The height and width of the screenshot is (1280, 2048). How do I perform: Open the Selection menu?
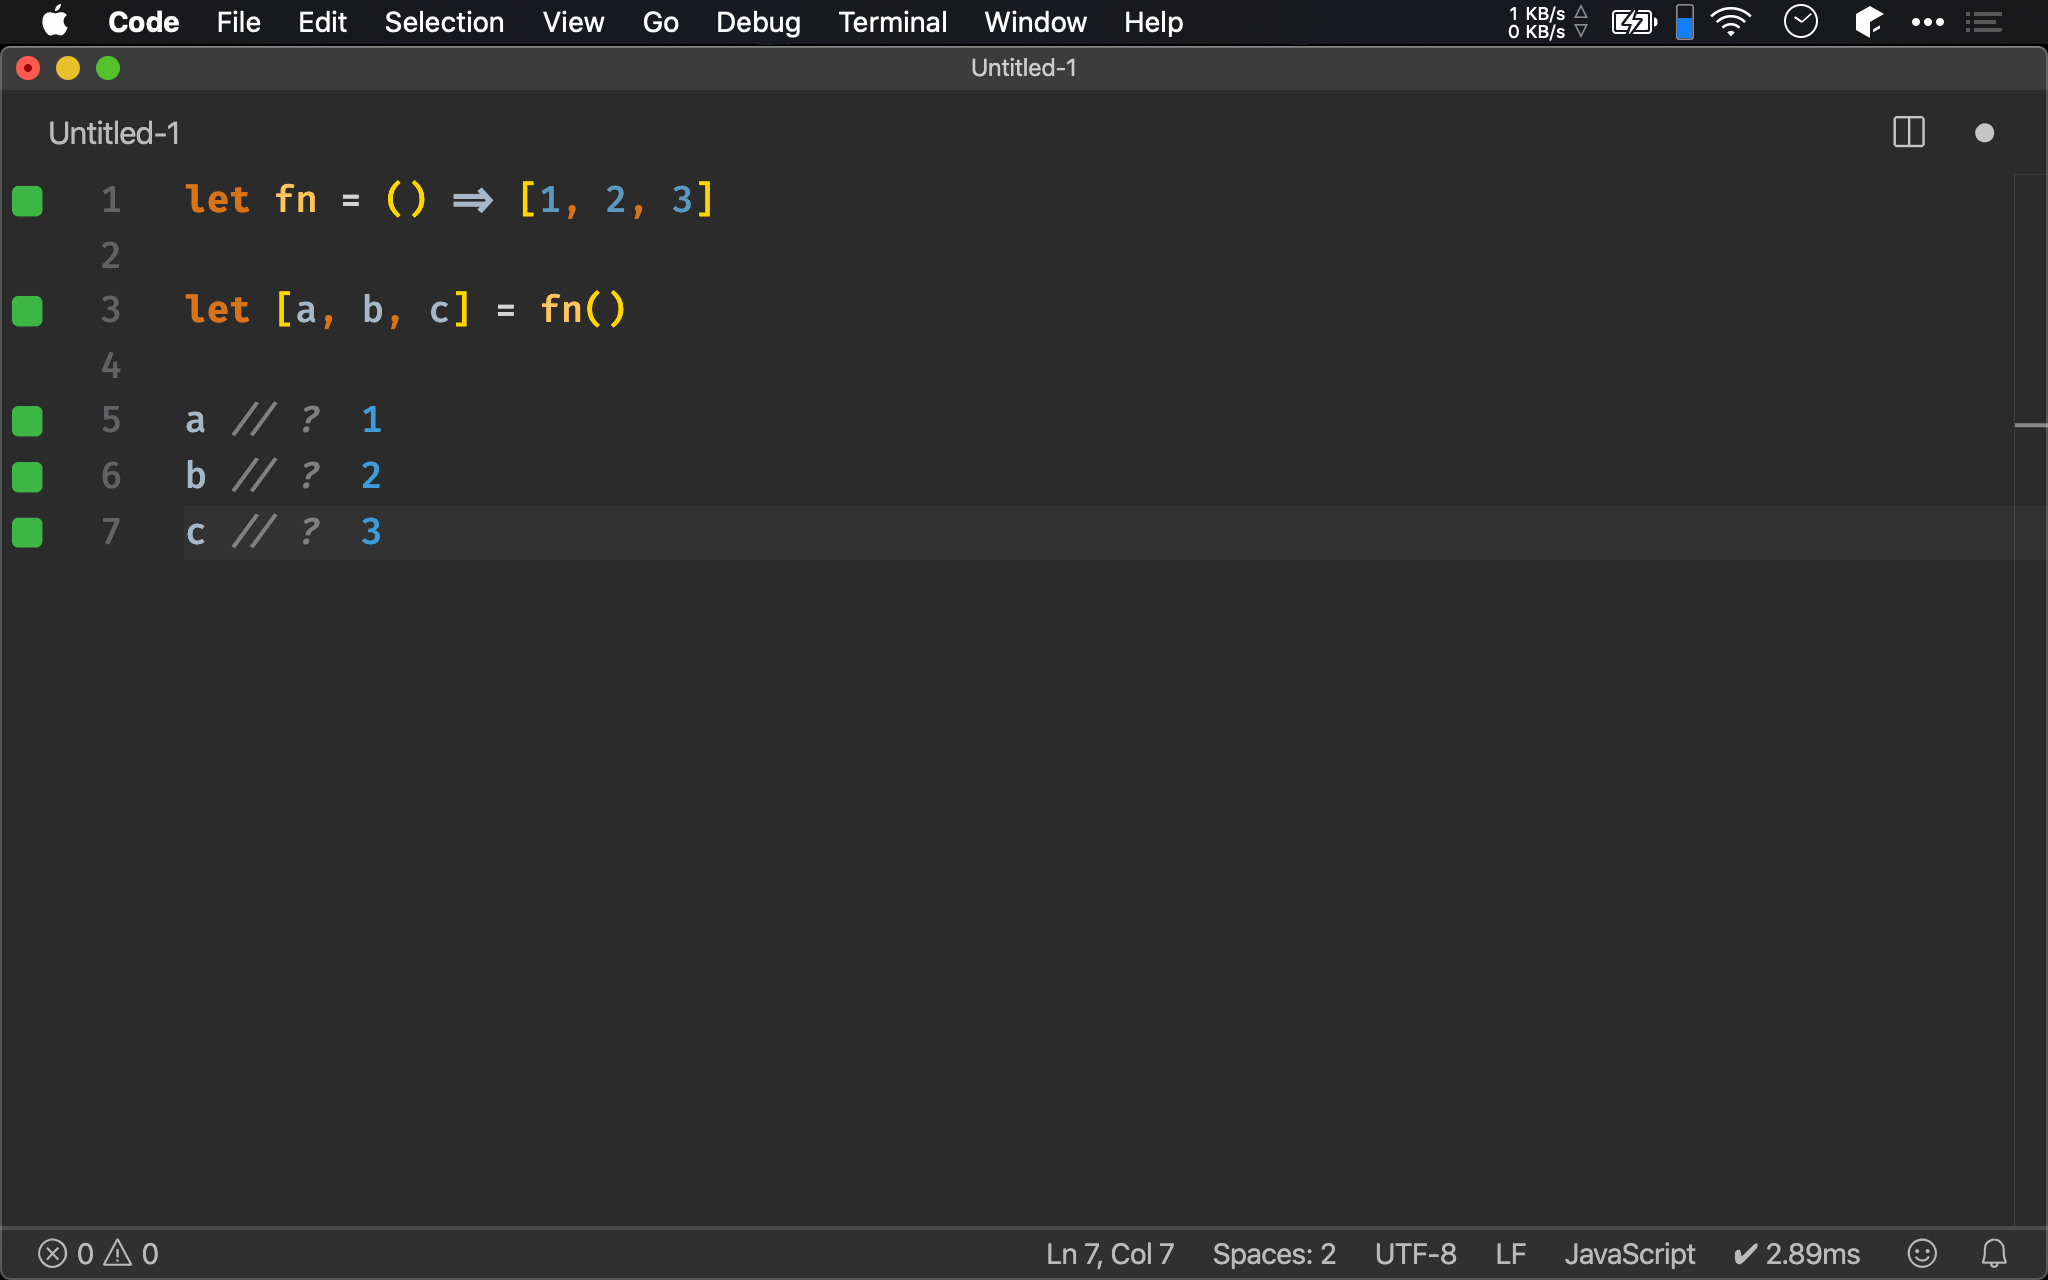click(x=444, y=22)
